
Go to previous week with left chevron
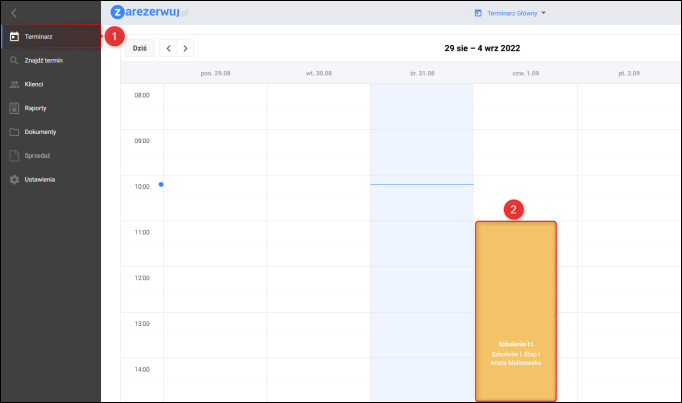168,48
